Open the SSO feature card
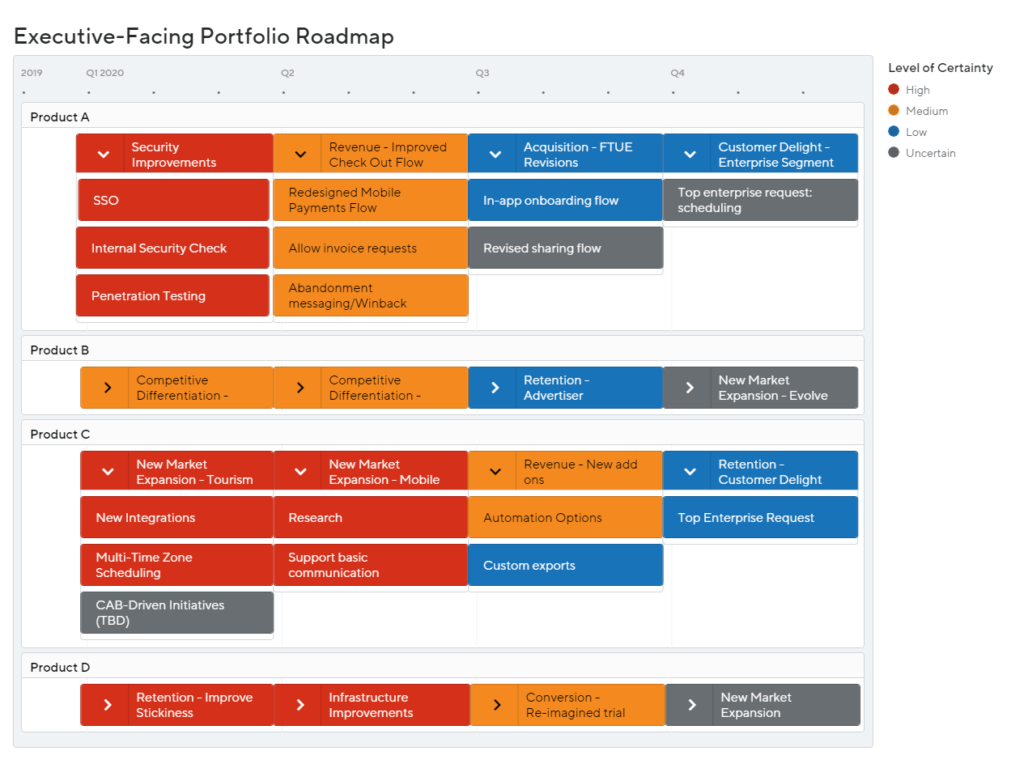 pos(173,200)
